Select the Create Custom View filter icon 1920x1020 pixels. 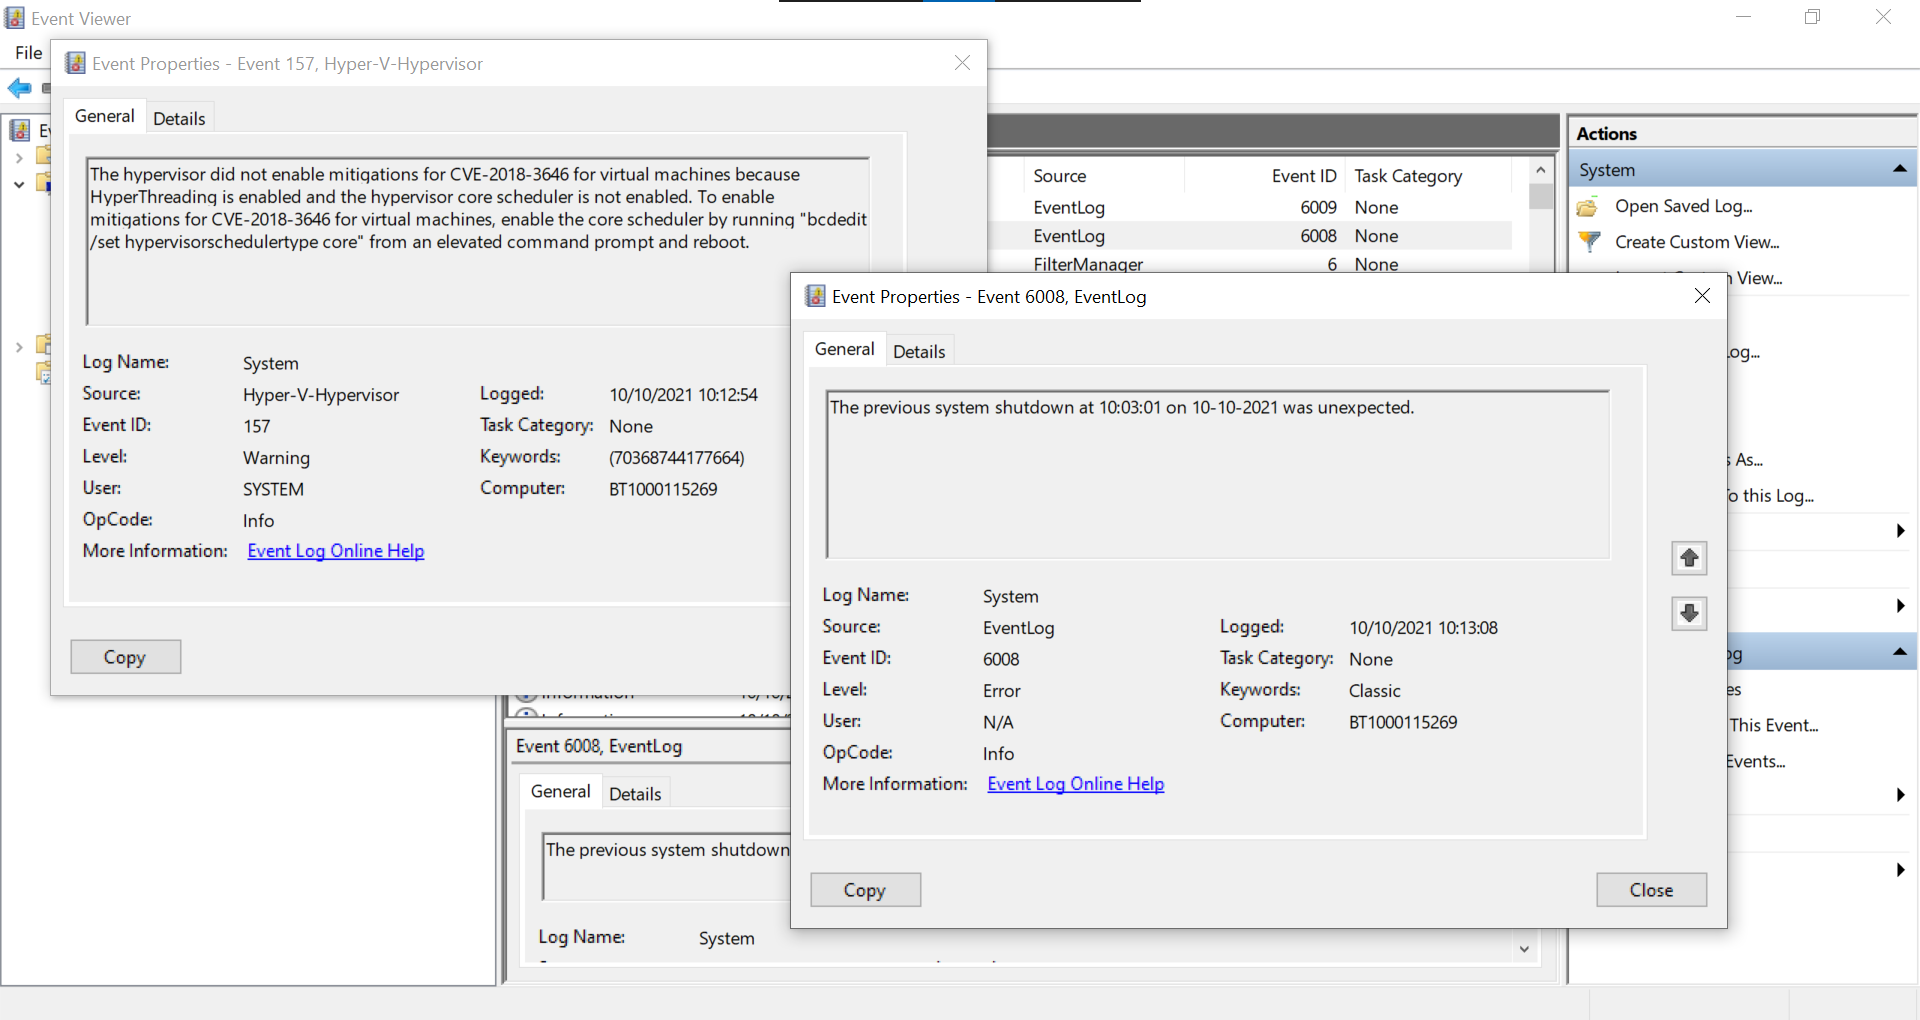click(x=1590, y=241)
